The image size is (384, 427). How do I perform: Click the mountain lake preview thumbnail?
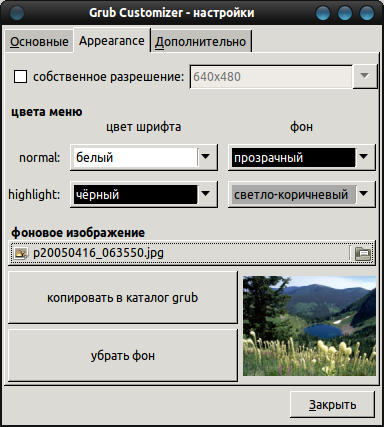309,326
